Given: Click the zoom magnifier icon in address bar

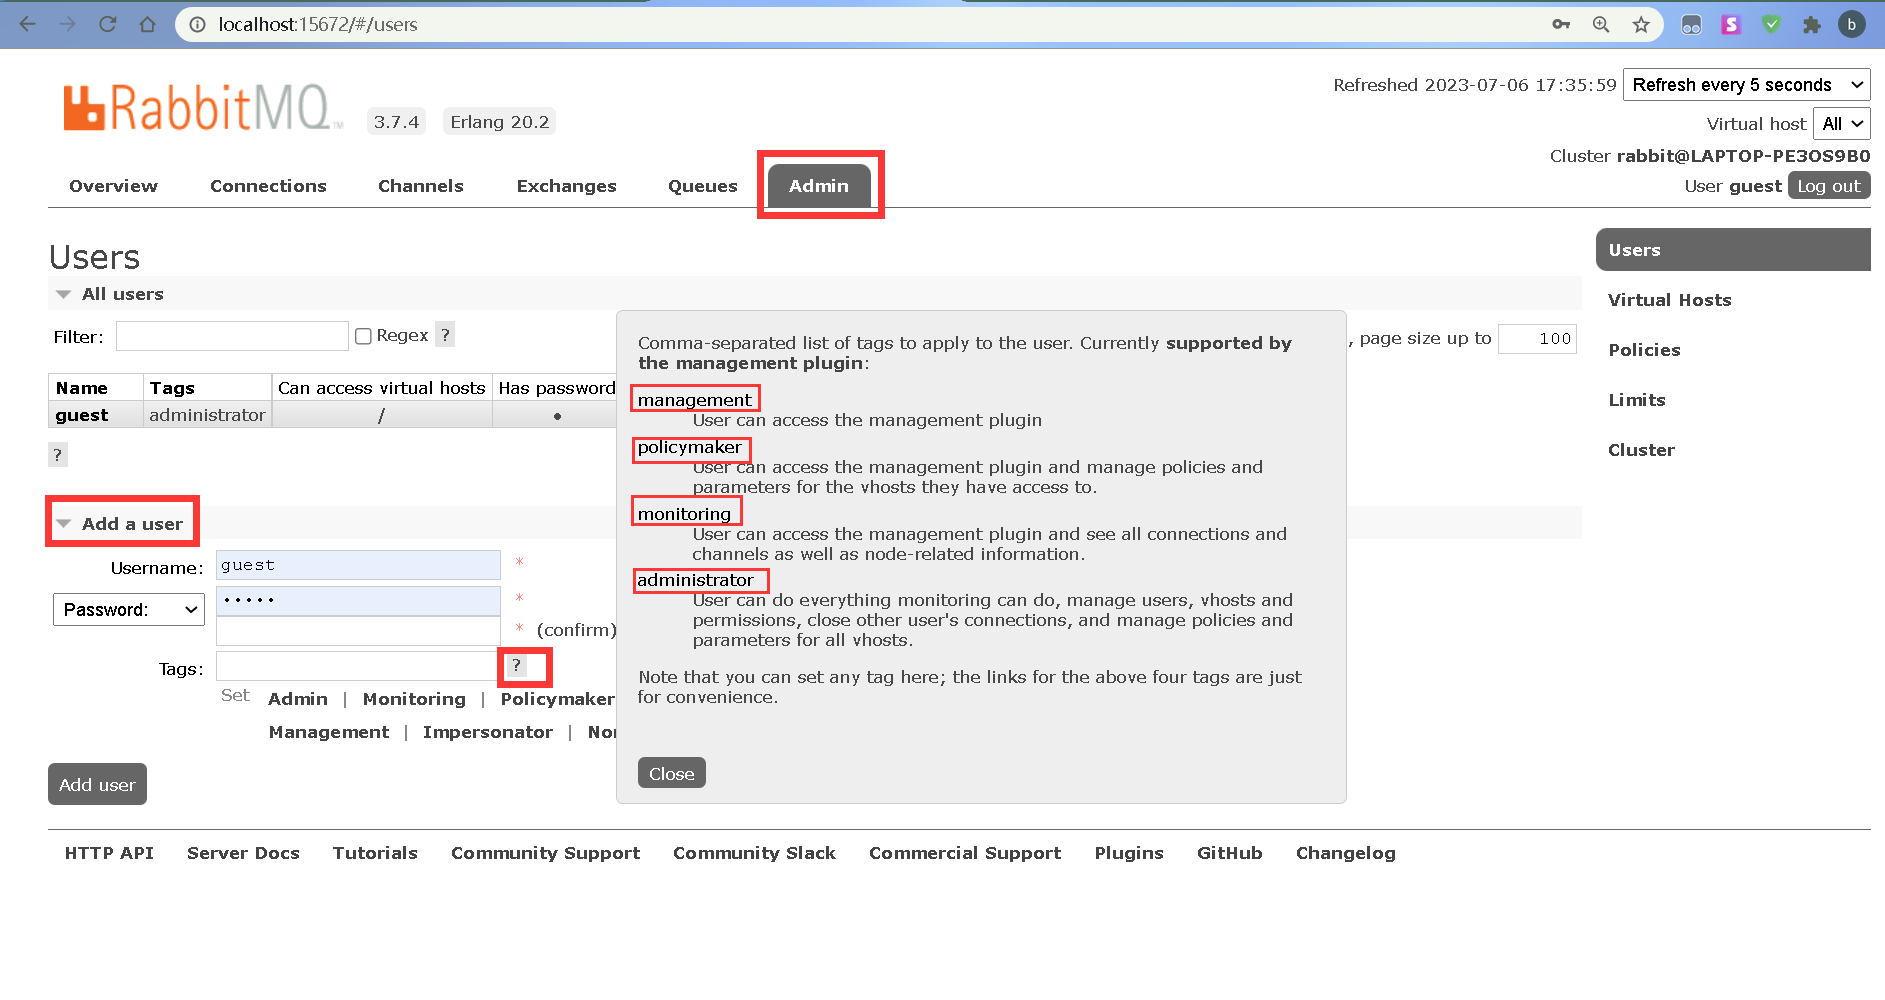Looking at the screenshot, I should point(1601,24).
